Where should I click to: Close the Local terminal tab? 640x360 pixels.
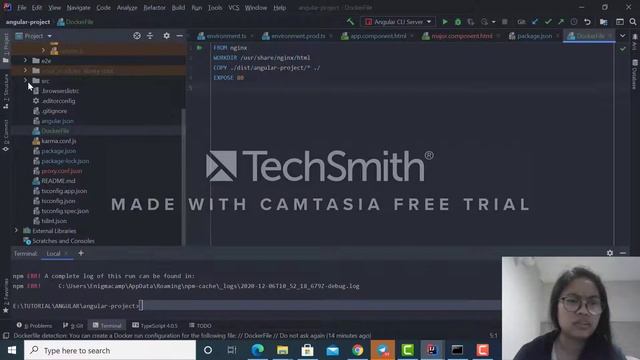click(66, 253)
